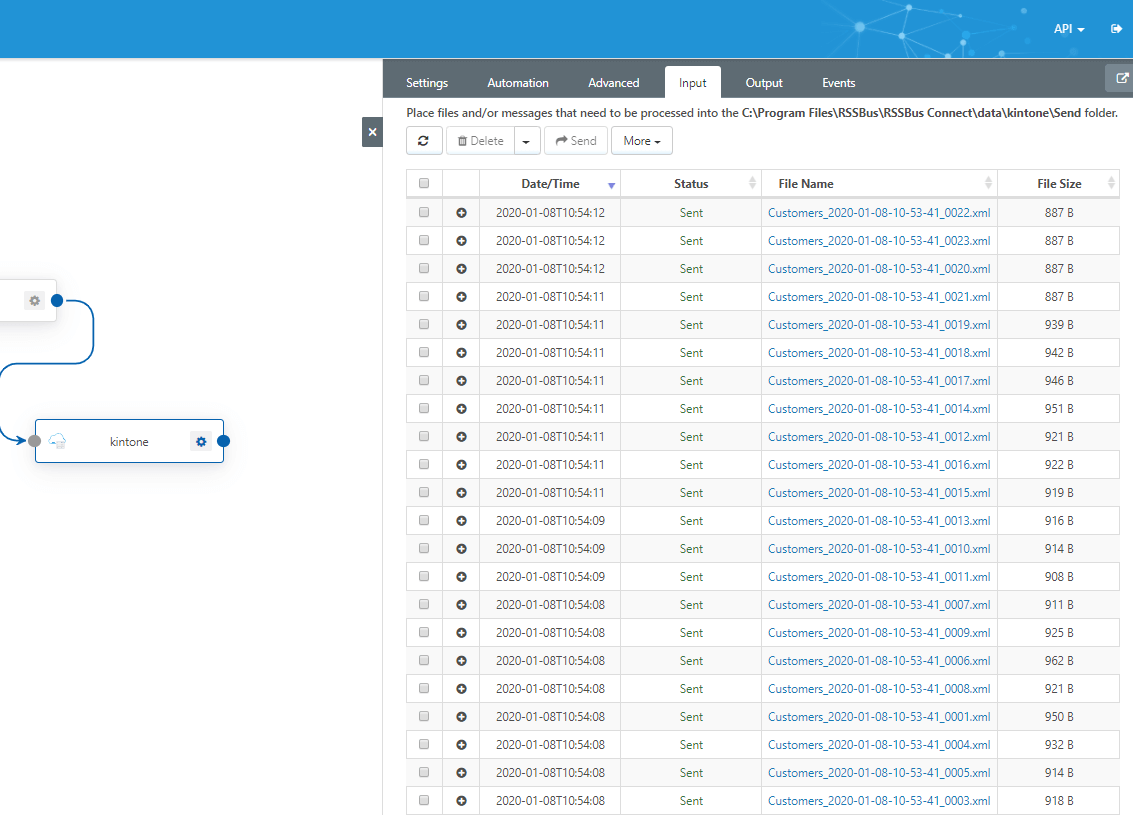Expand the row details for Customers 0022 file
The image size is (1134, 816).
coord(461,213)
